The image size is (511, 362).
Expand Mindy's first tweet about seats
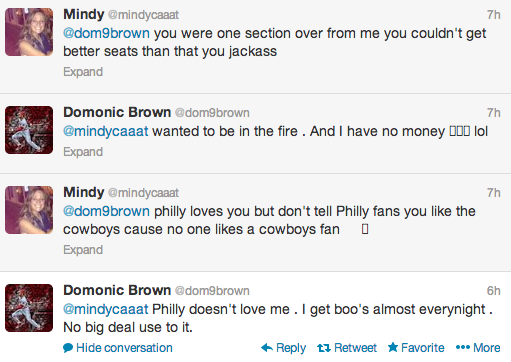(x=83, y=72)
